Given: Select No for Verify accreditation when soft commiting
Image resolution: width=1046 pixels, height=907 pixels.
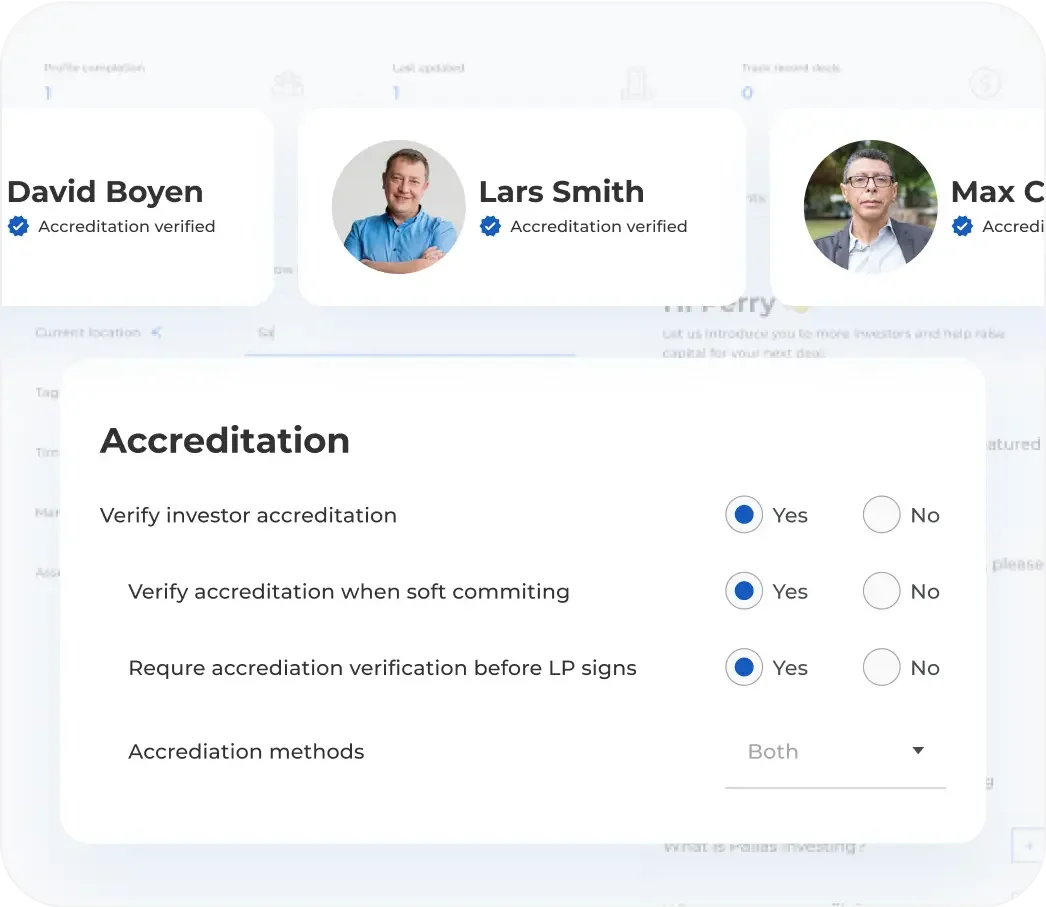Looking at the screenshot, I should pos(881,591).
